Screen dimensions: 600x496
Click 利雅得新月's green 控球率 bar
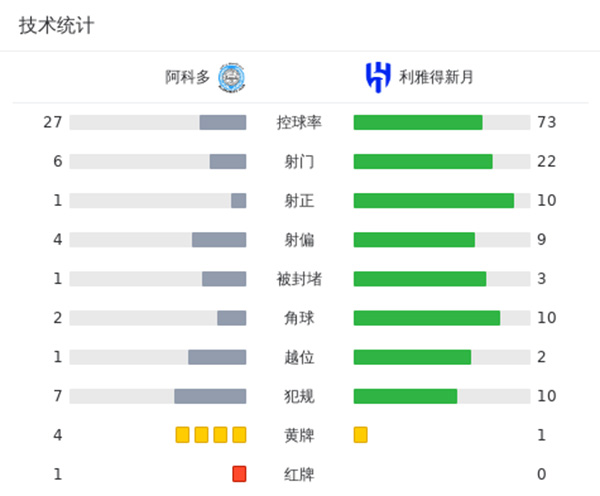pyautogui.click(x=418, y=122)
